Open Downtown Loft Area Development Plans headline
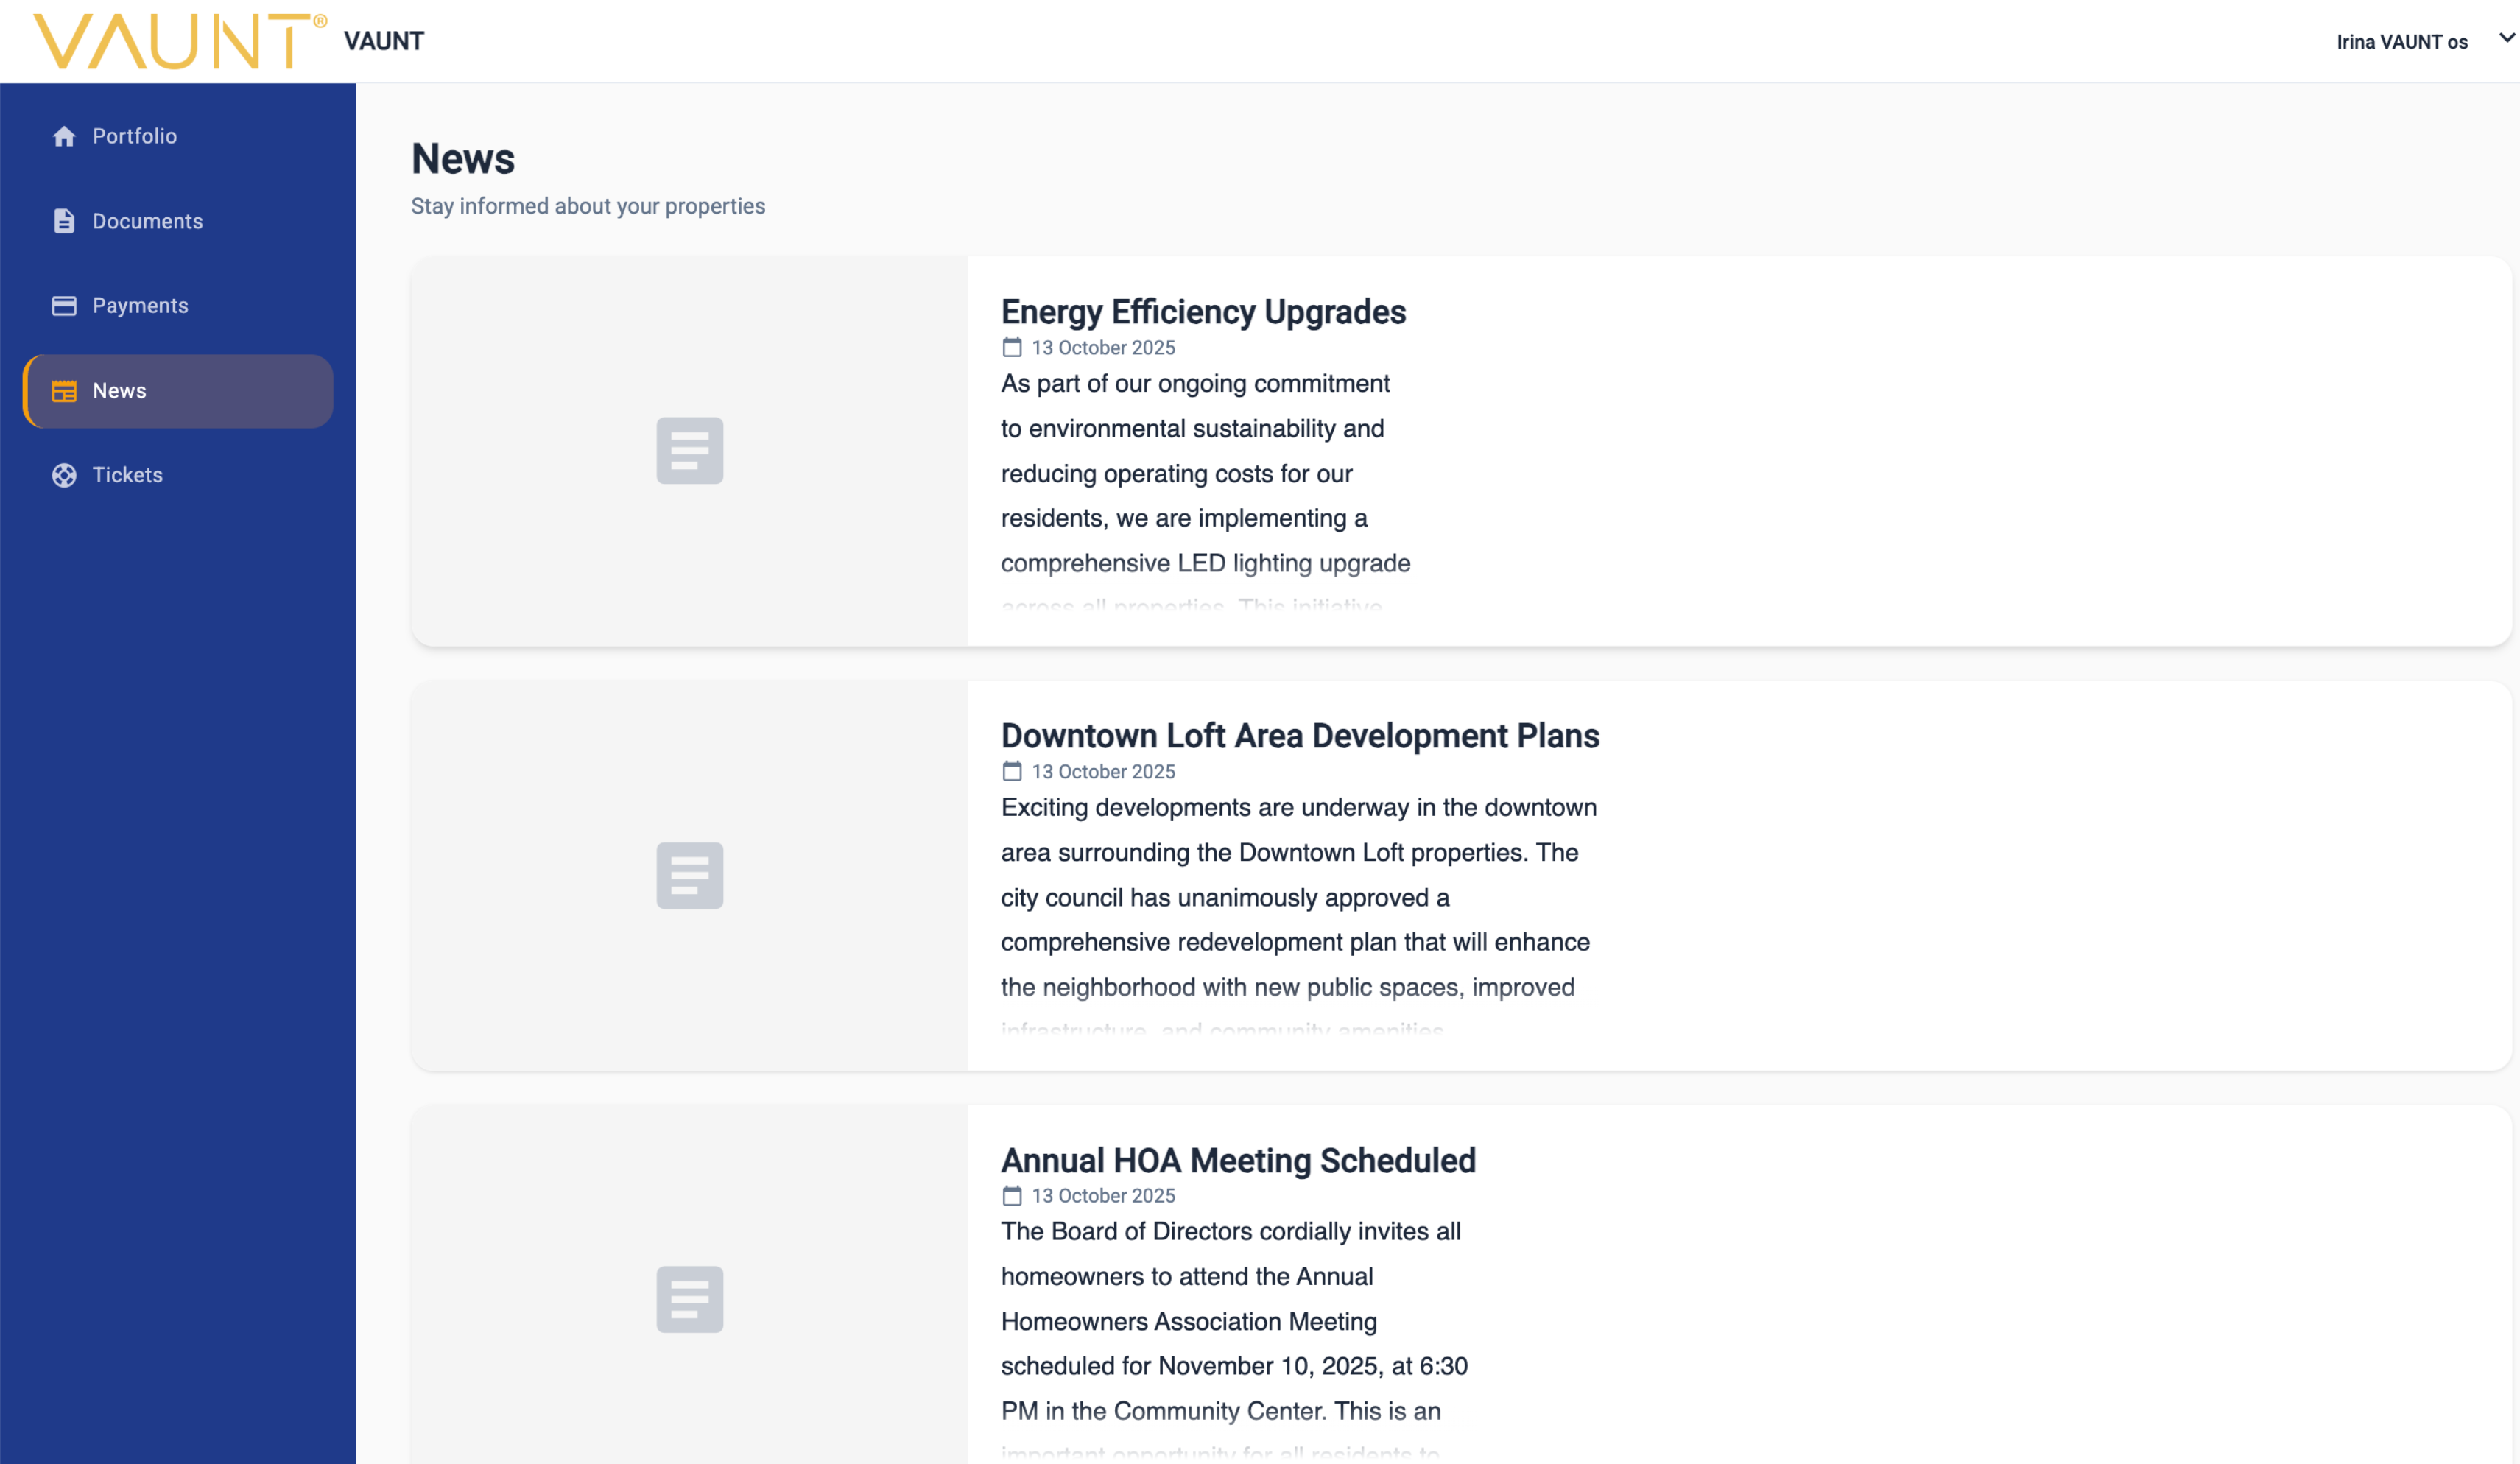Viewport: 2520px width, 1464px height. click(x=1299, y=736)
